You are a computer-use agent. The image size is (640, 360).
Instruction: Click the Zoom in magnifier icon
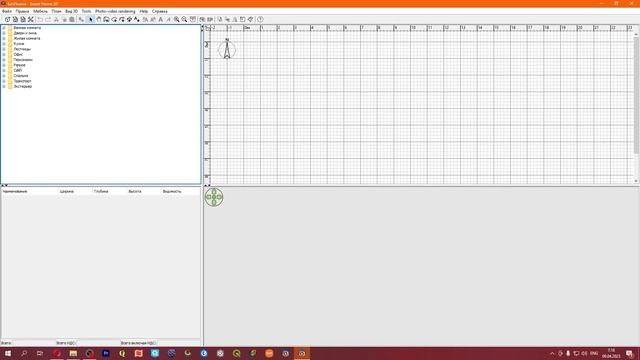[176, 19]
